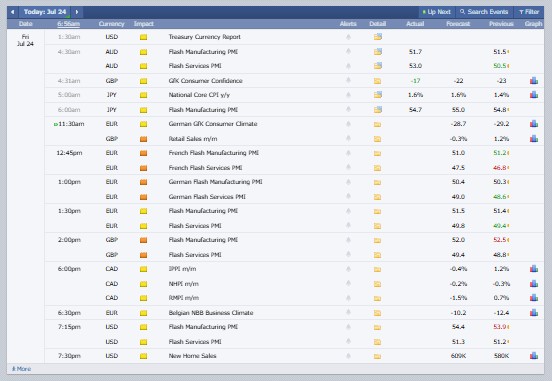552x381 pixels.
Task: Open detail folder for Belgian NBB Business Climate
Action: pos(377,313)
